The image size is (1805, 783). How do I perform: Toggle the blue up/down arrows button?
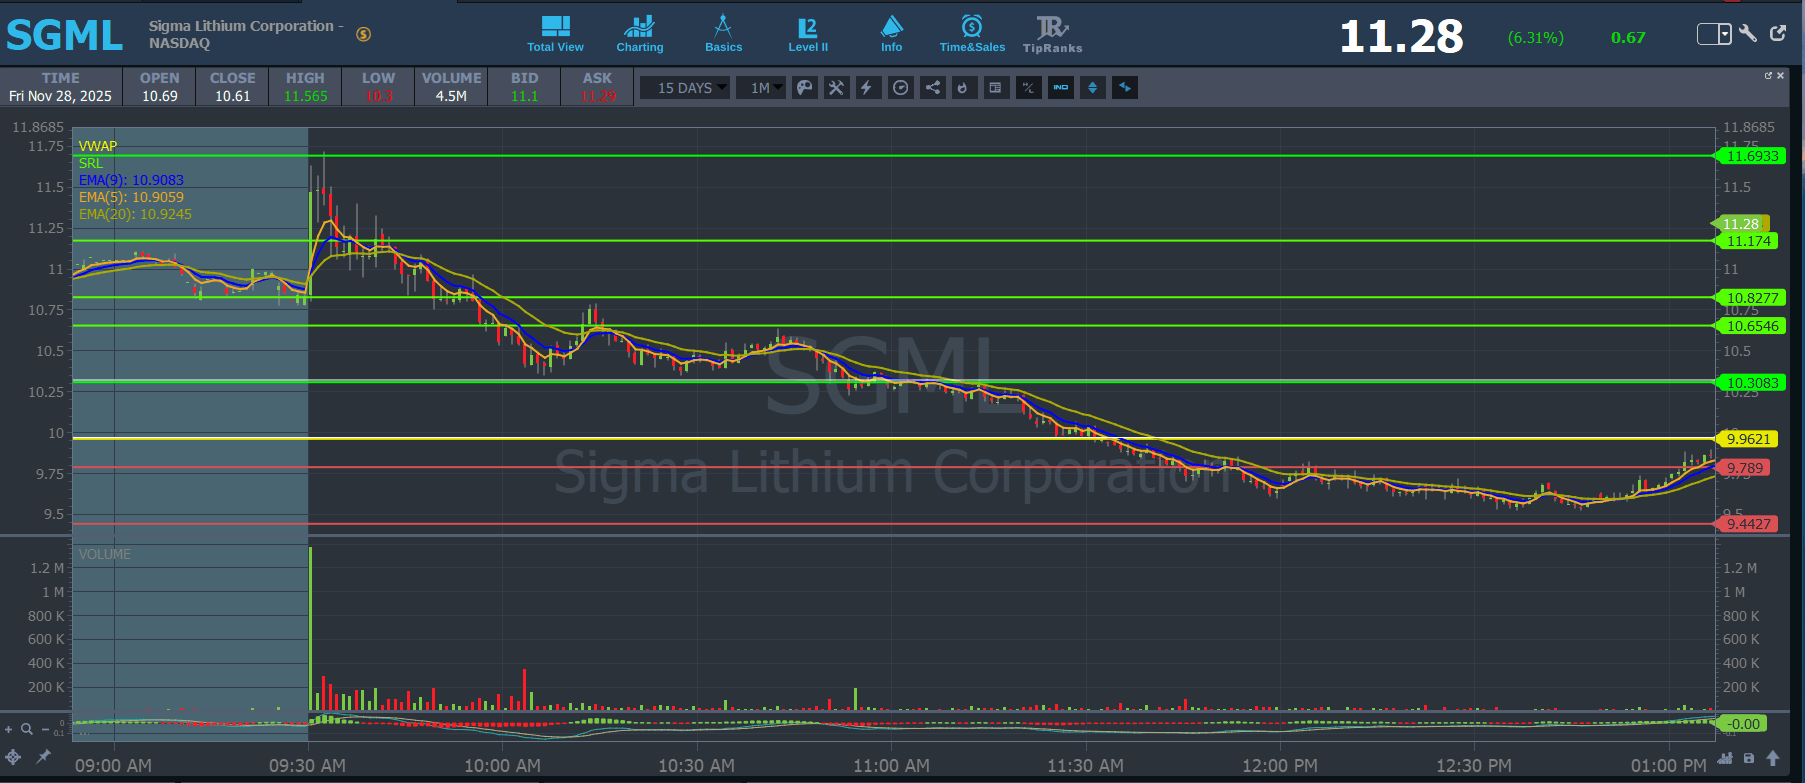1092,88
